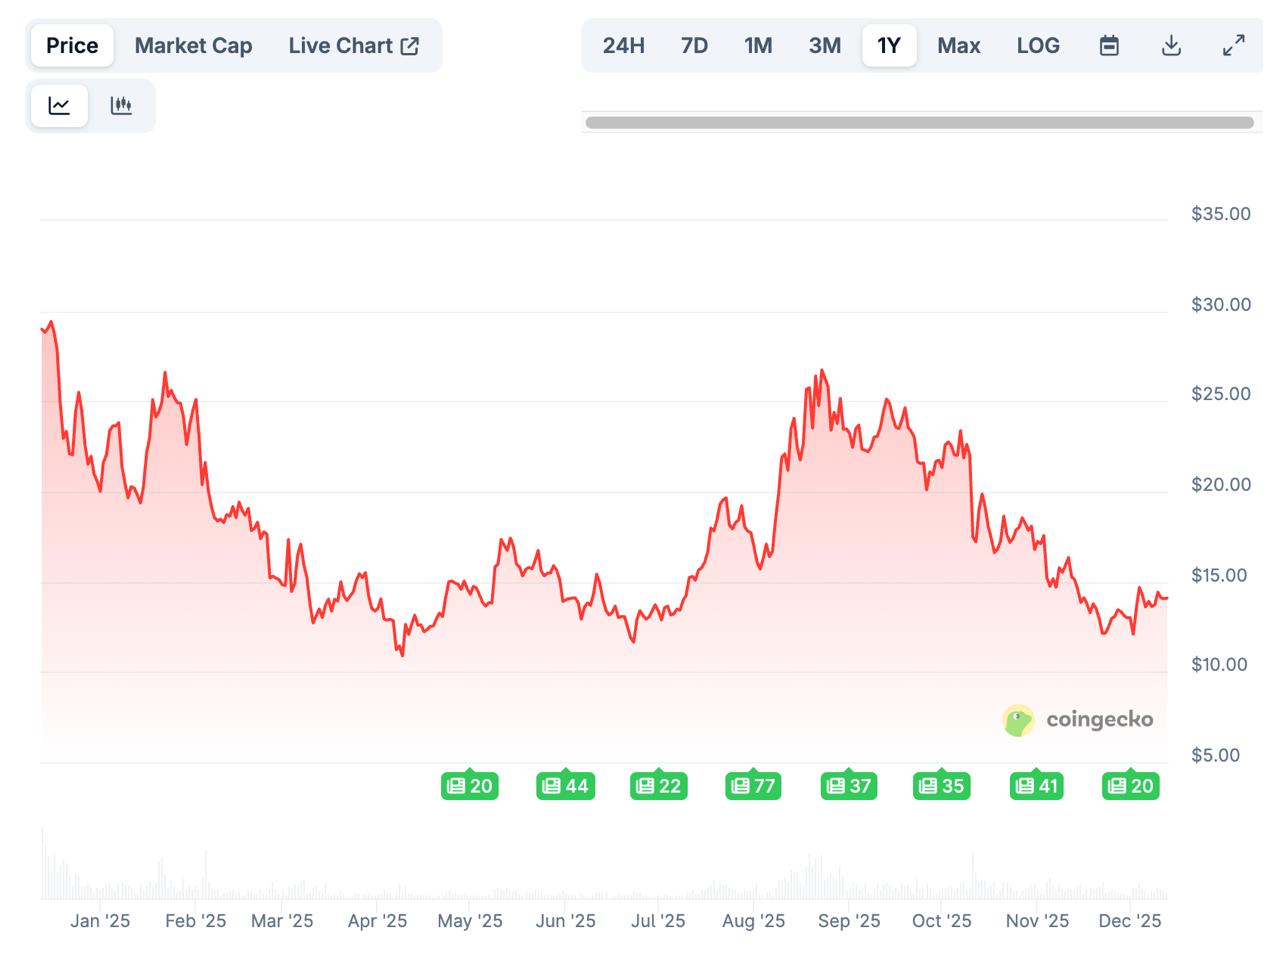This screenshot has height=959, width=1280.
Task: Expand chart to fullscreen using the arrows icon
Action: coord(1234,45)
